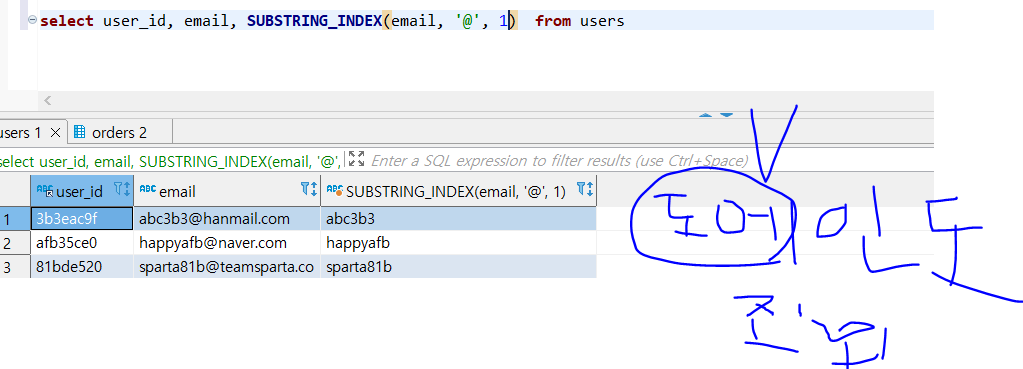The width and height of the screenshot is (1023, 369).
Task: Select result cell abc3b3
Action: [x=459, y=219]
